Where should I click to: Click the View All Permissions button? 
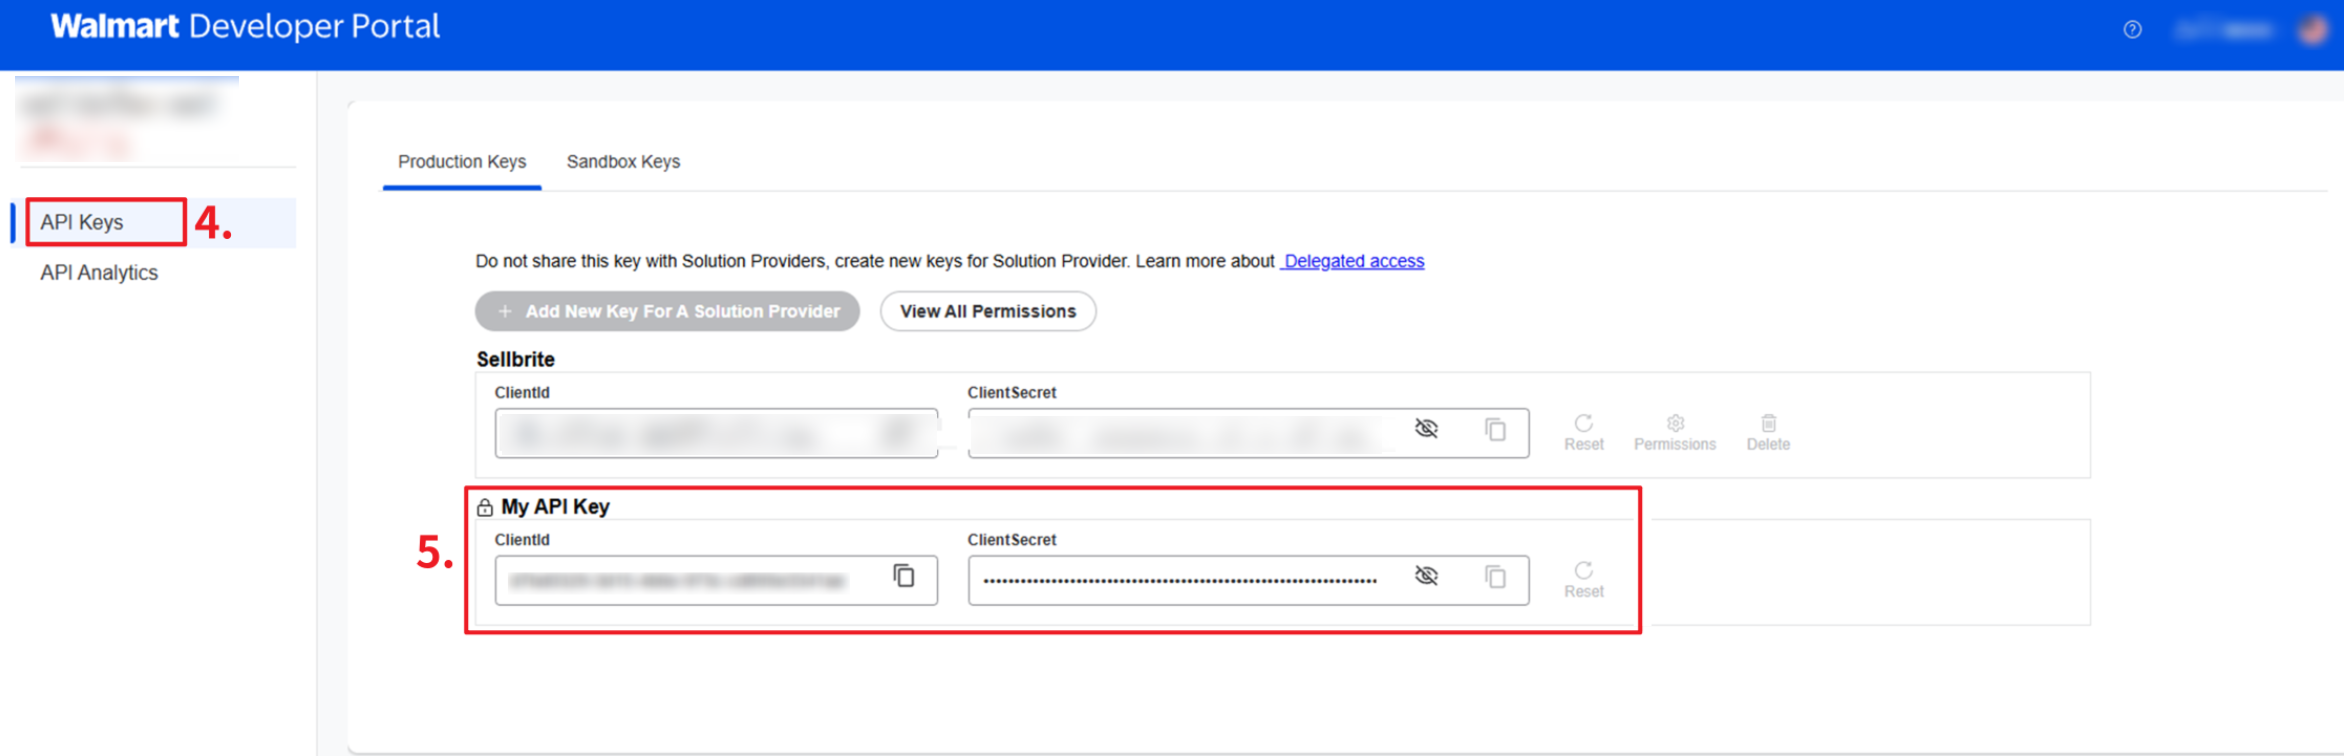coord(988,311)
